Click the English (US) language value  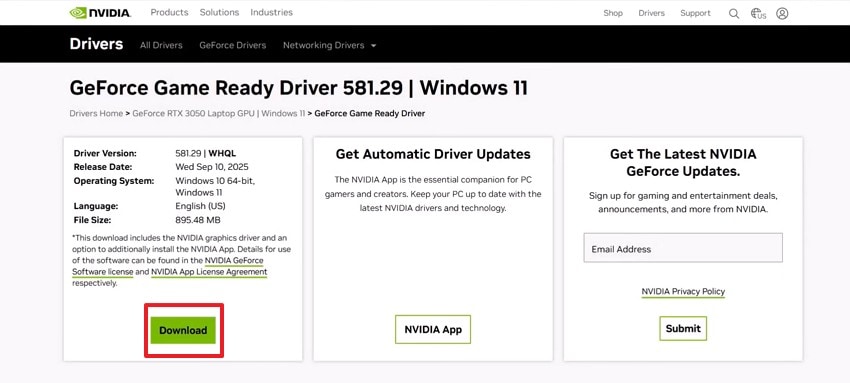tap(200, 206)
